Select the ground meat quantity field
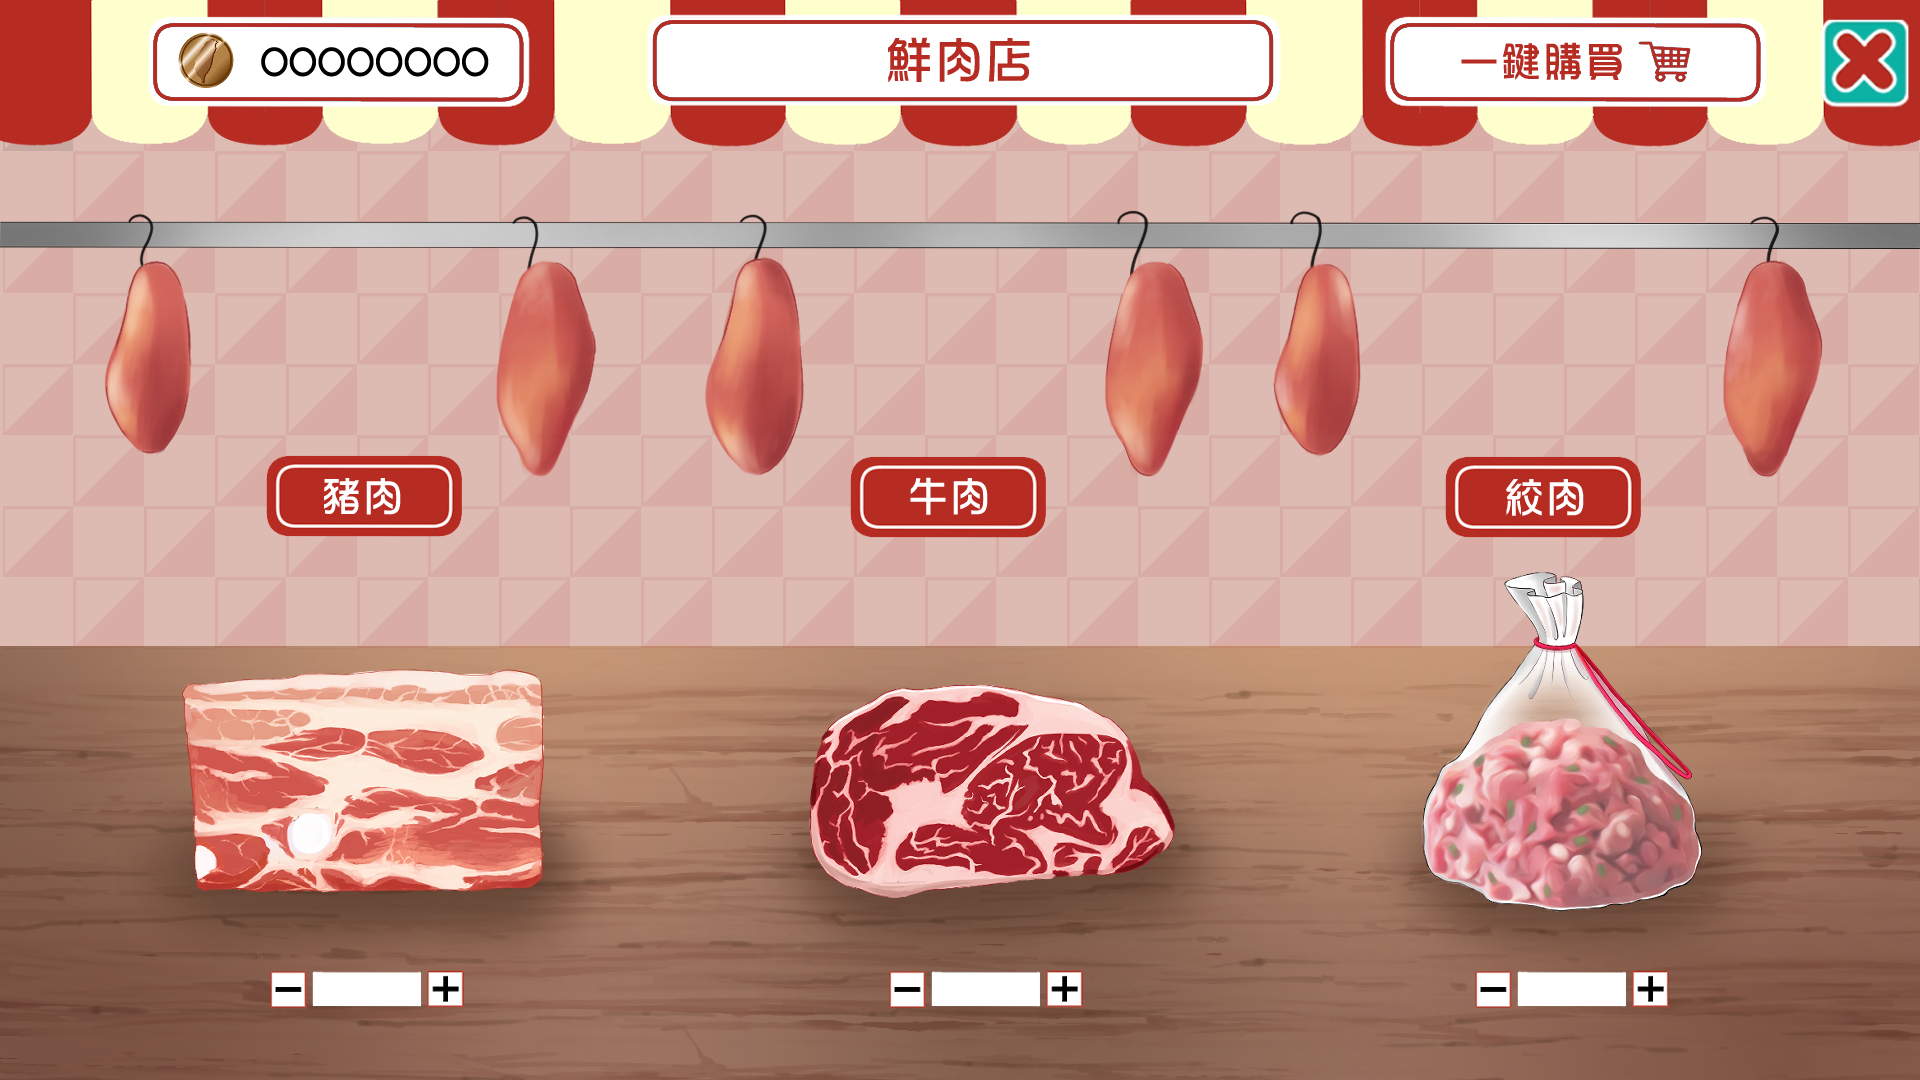 1572,989
